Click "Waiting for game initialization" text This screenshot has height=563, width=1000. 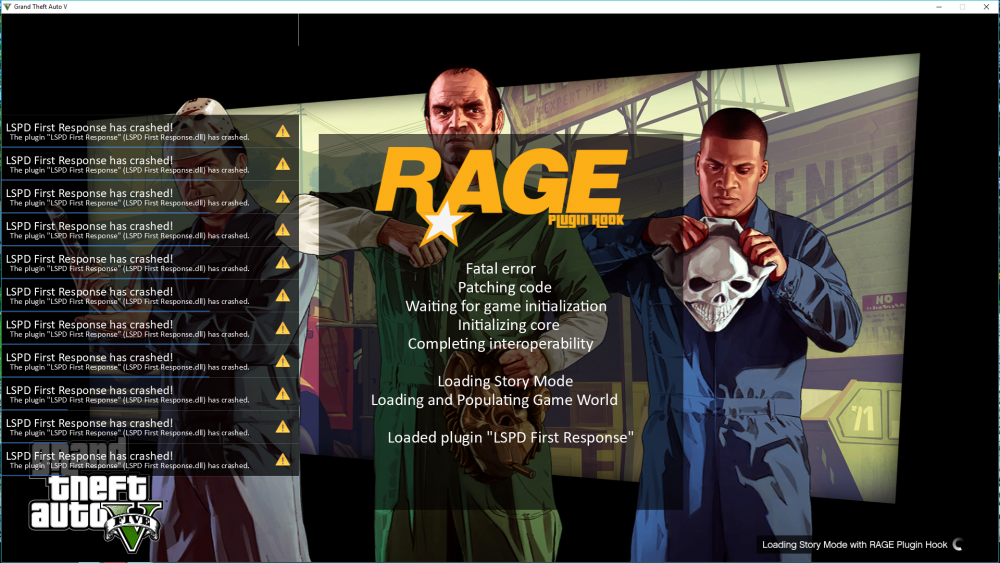point(506,306)
